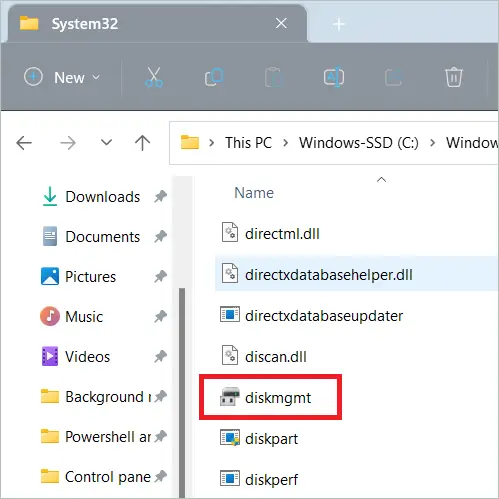Click the Copy icon in toolbar
The image size is (499, 499).
point(214,77)
